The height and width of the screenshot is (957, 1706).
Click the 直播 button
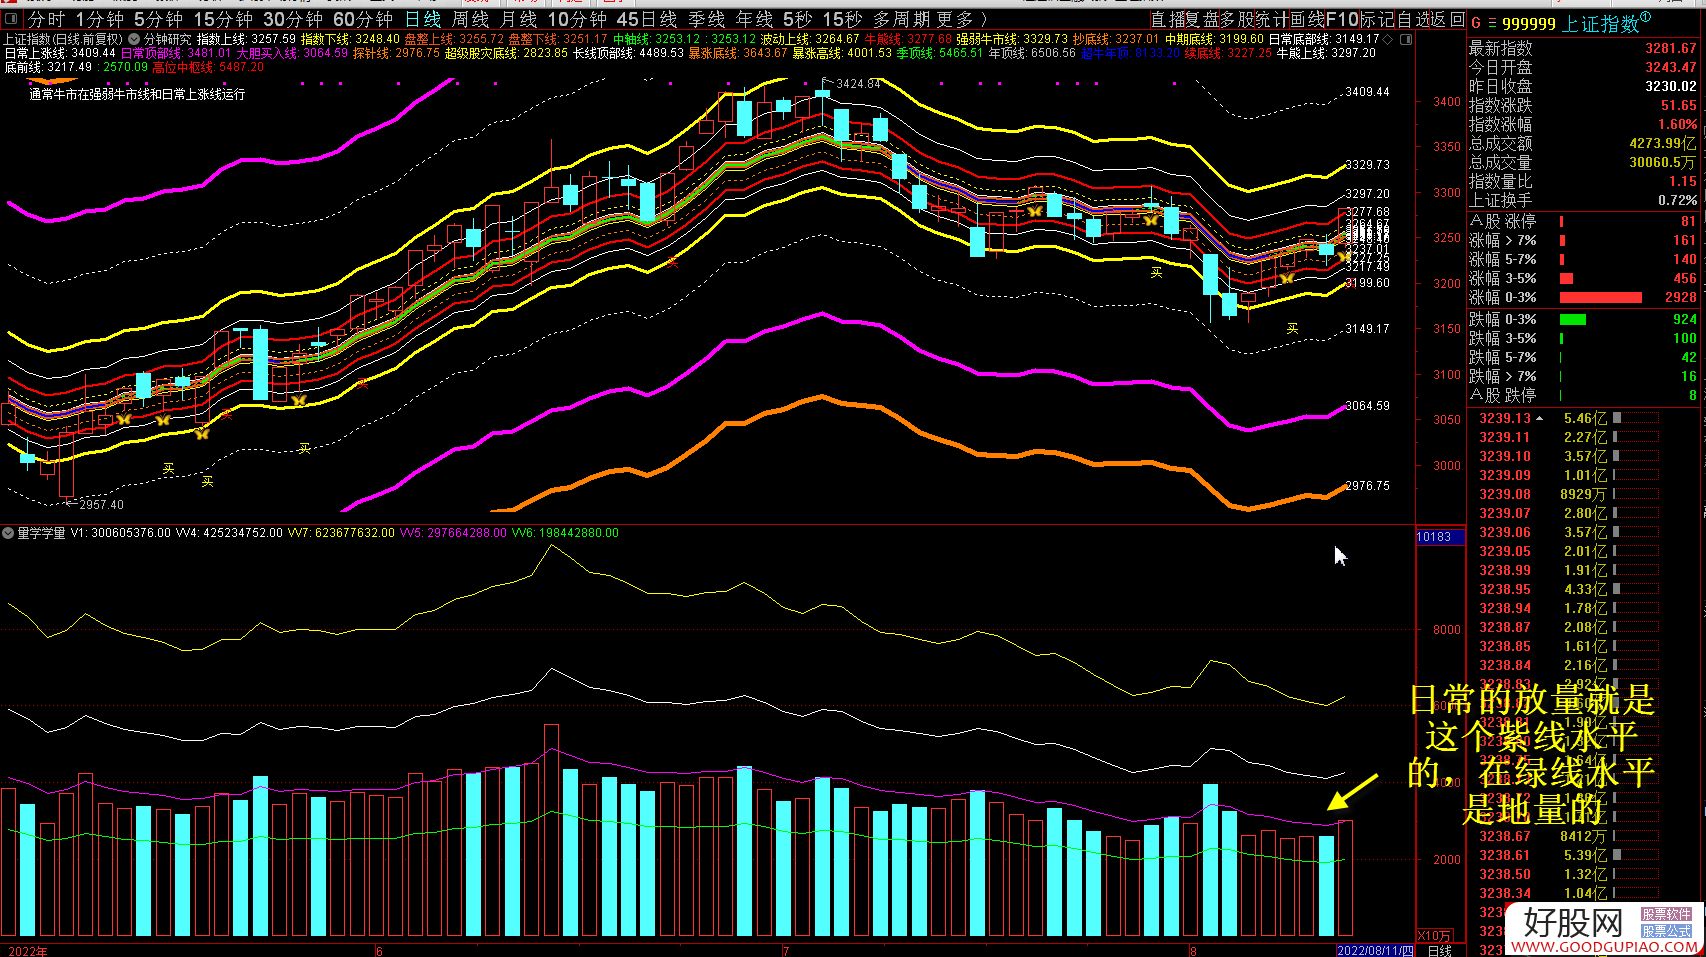pos(1168,19)
